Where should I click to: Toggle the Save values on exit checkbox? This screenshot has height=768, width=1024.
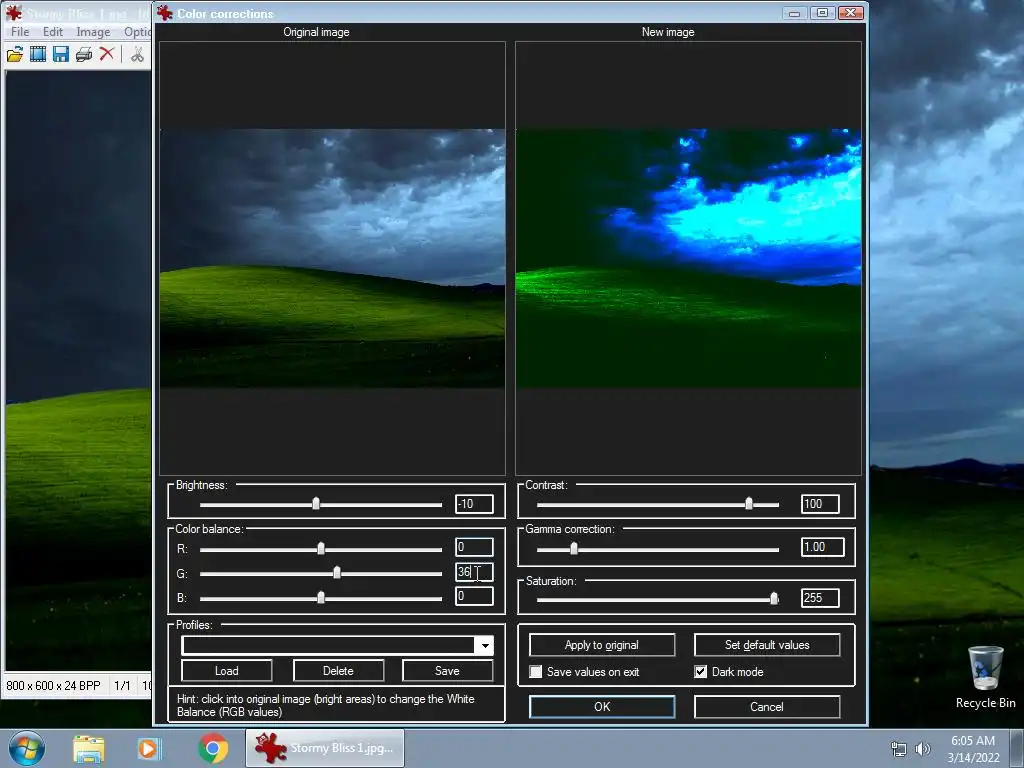(536, 671)
